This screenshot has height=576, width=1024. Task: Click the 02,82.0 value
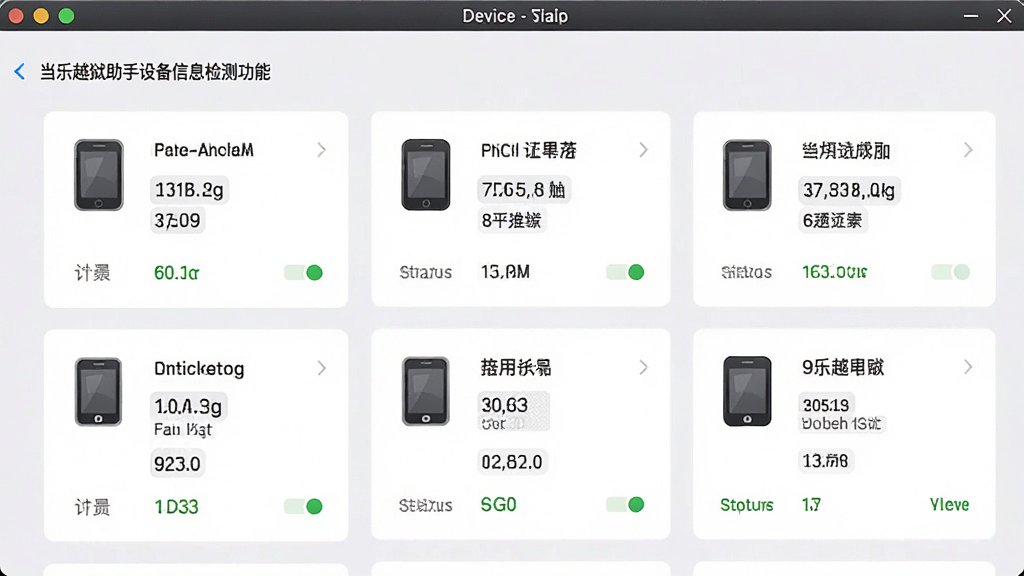(x=512, y=462)
